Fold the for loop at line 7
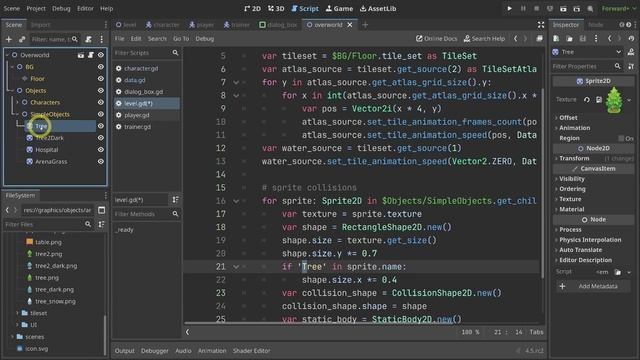This screenshot has width=640, height=360. point(236,82)
